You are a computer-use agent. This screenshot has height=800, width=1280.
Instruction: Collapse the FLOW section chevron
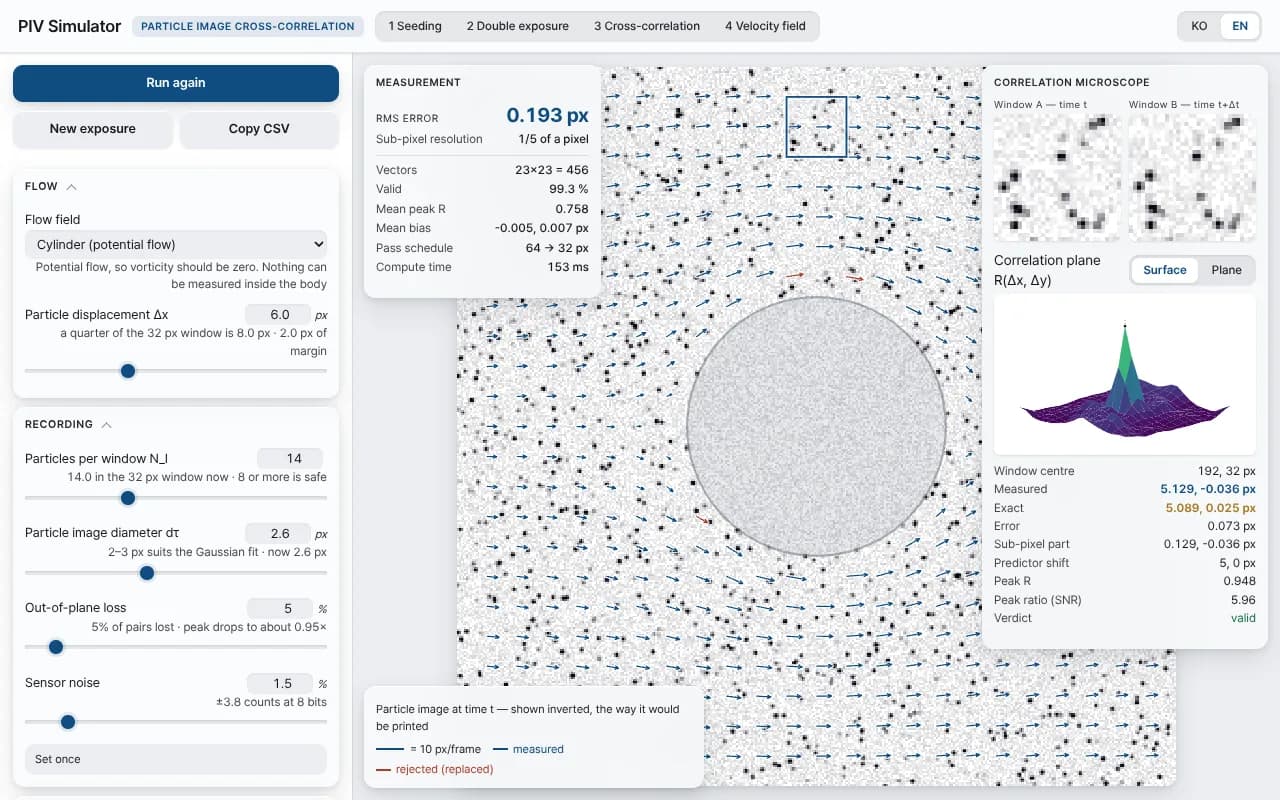[x=72, y=187]
